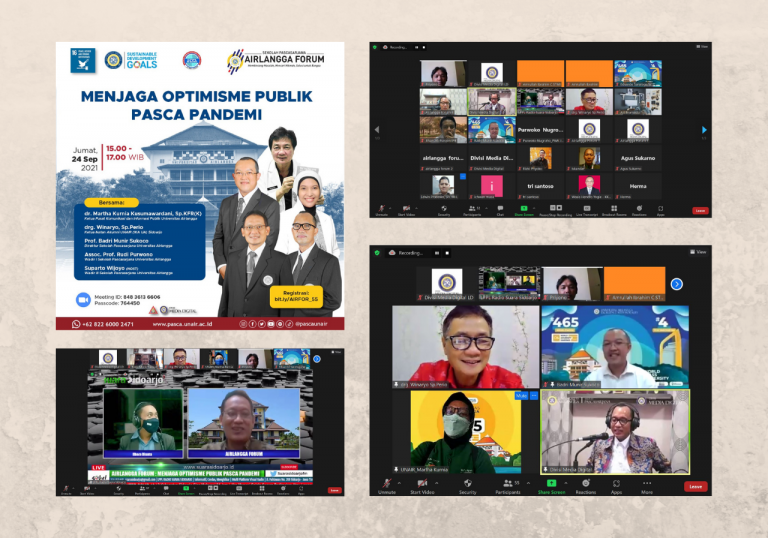Click Start Video in the four-speaker Zoom window
The width and height of the screenshot is (768, 538).
click(422, 486)
